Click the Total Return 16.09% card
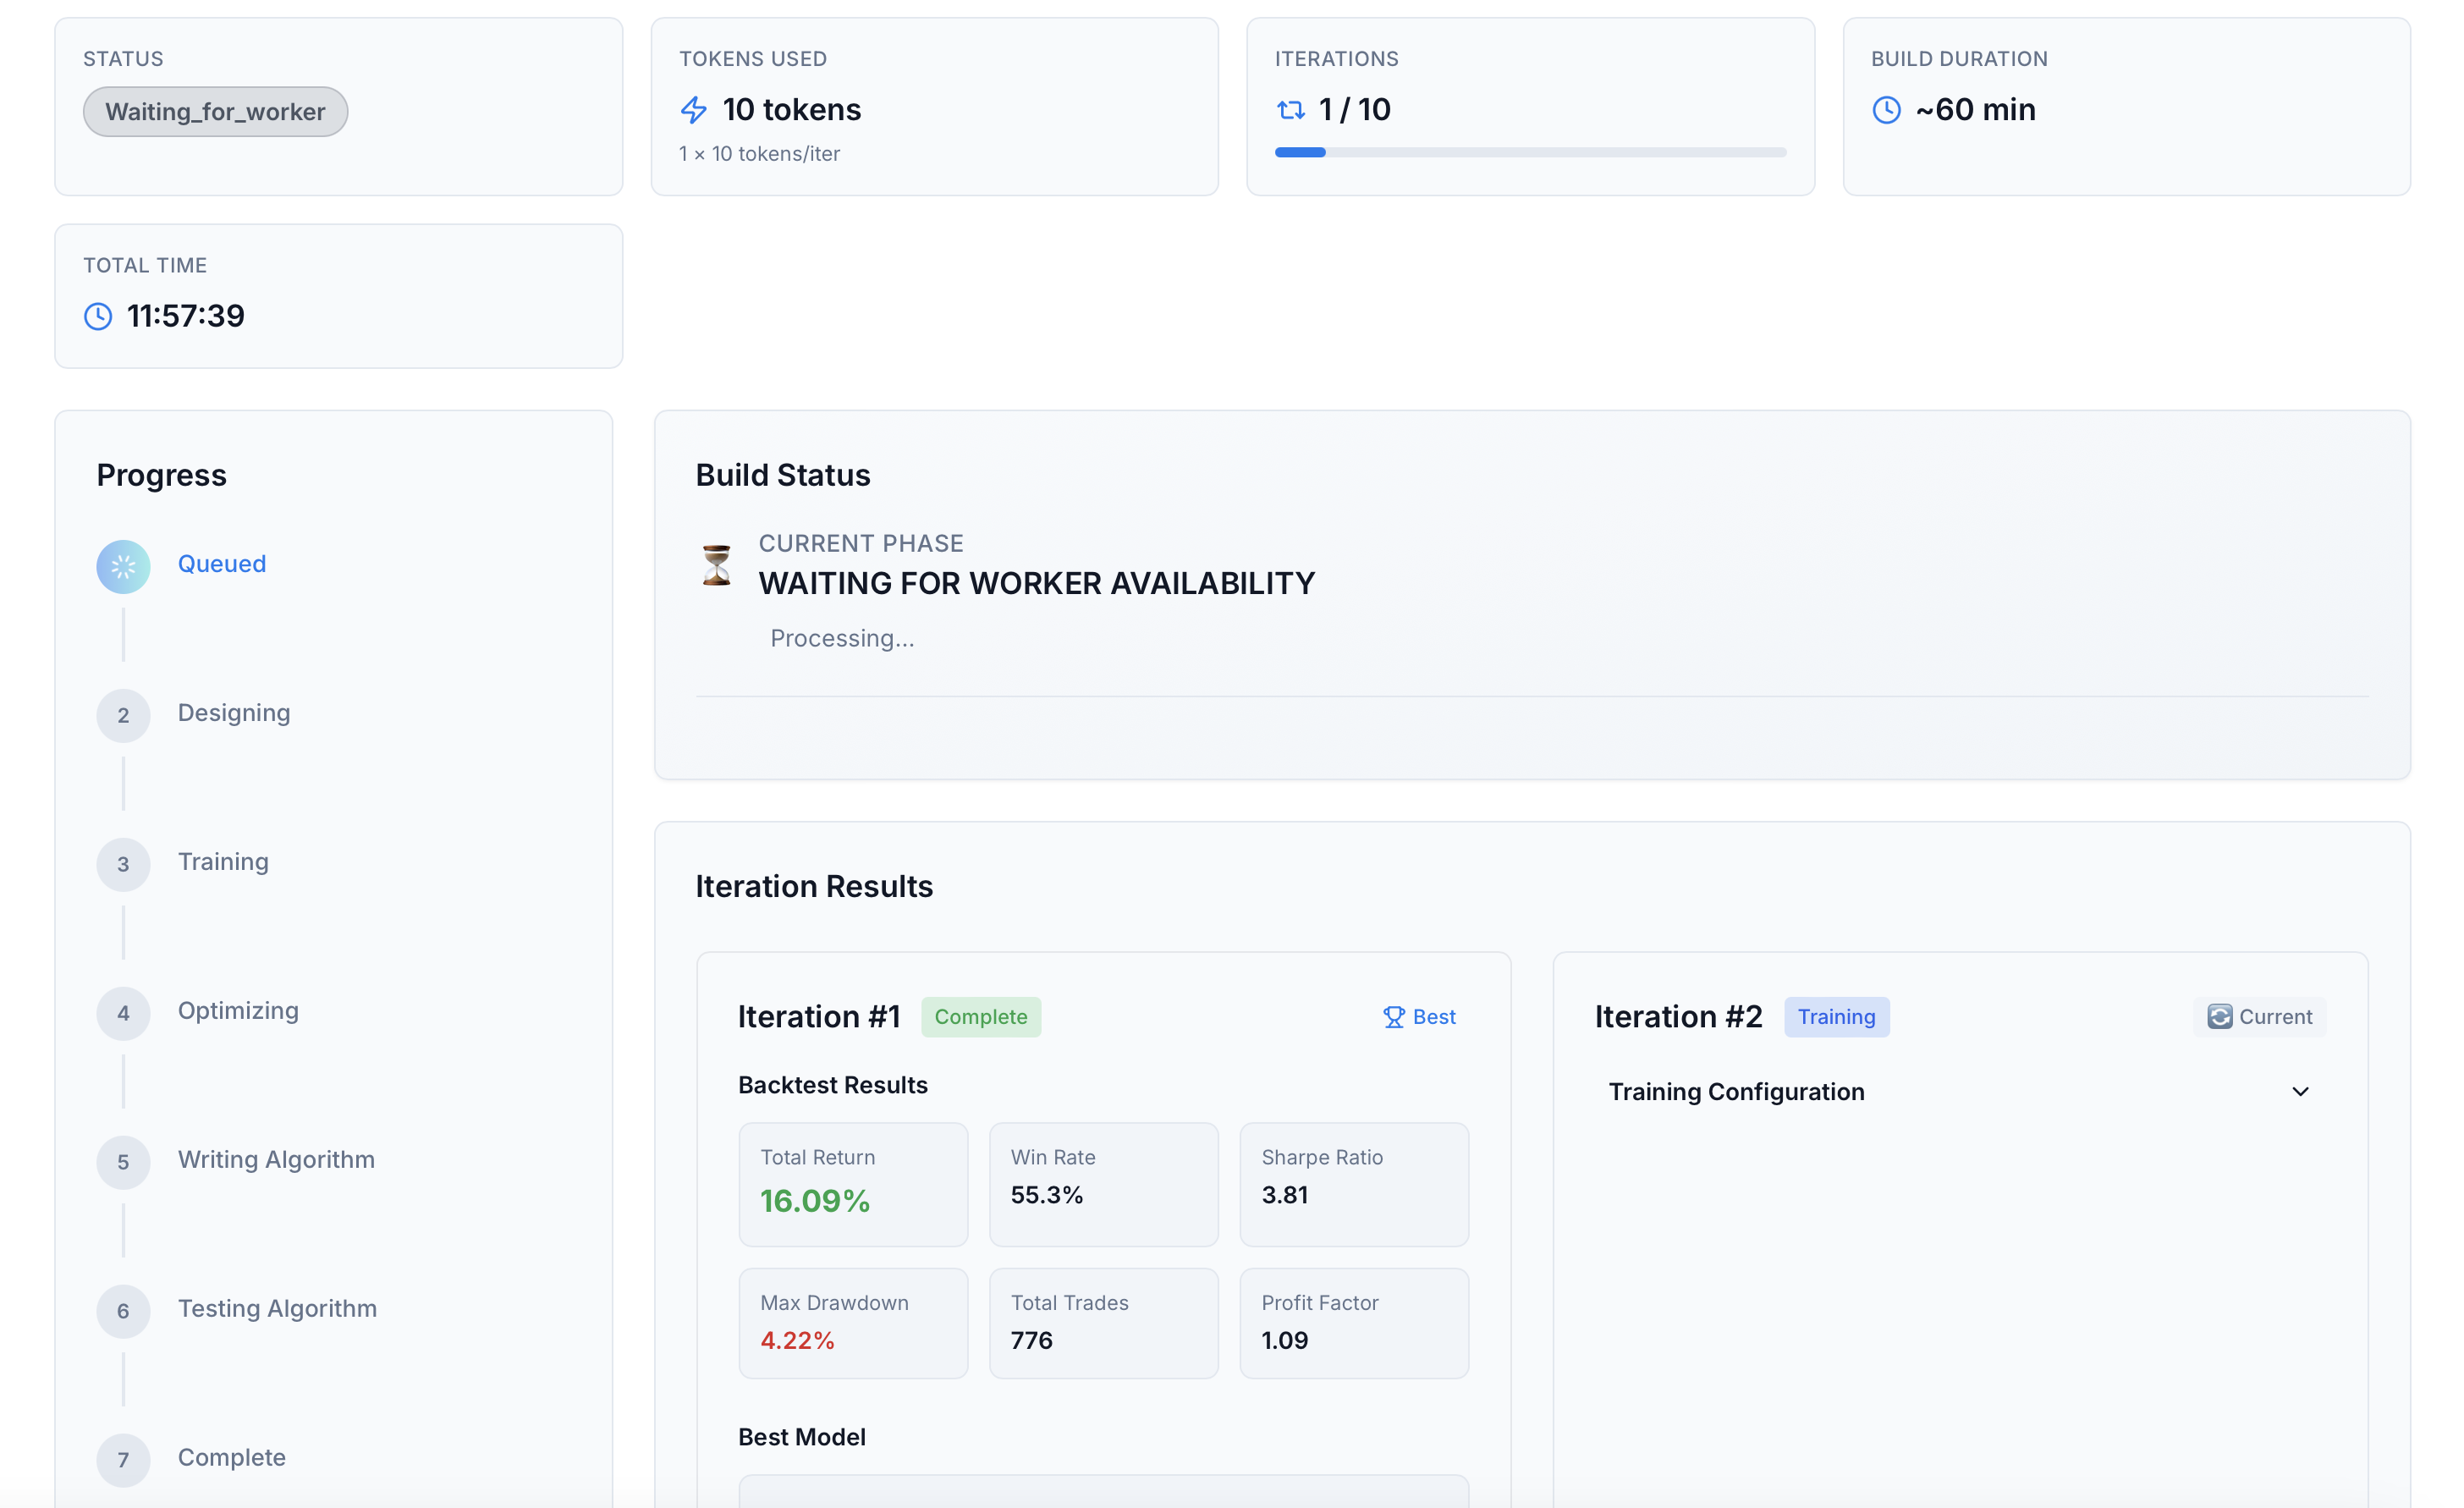The height and width of the screenshot is (1508, 2464). tap(852, 1184)
